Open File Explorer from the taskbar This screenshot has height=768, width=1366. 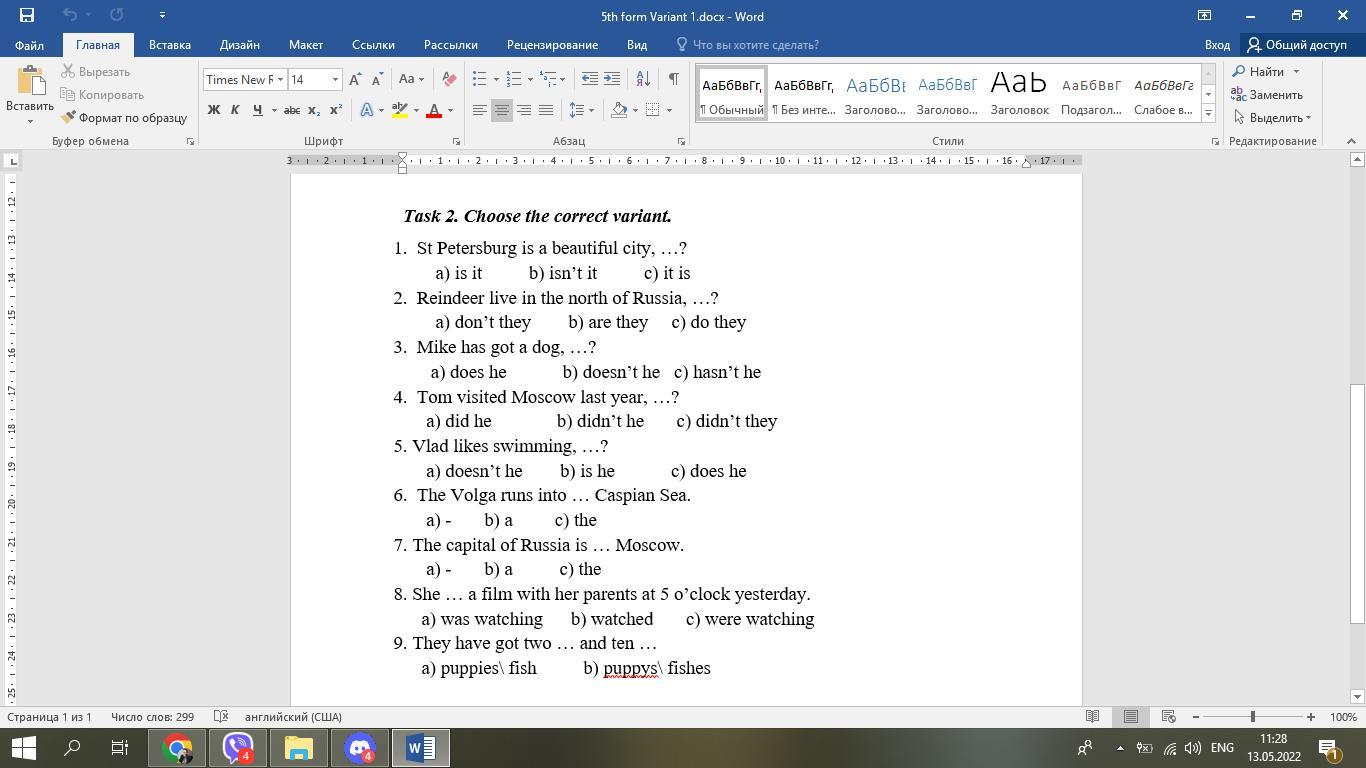[299, 748]
